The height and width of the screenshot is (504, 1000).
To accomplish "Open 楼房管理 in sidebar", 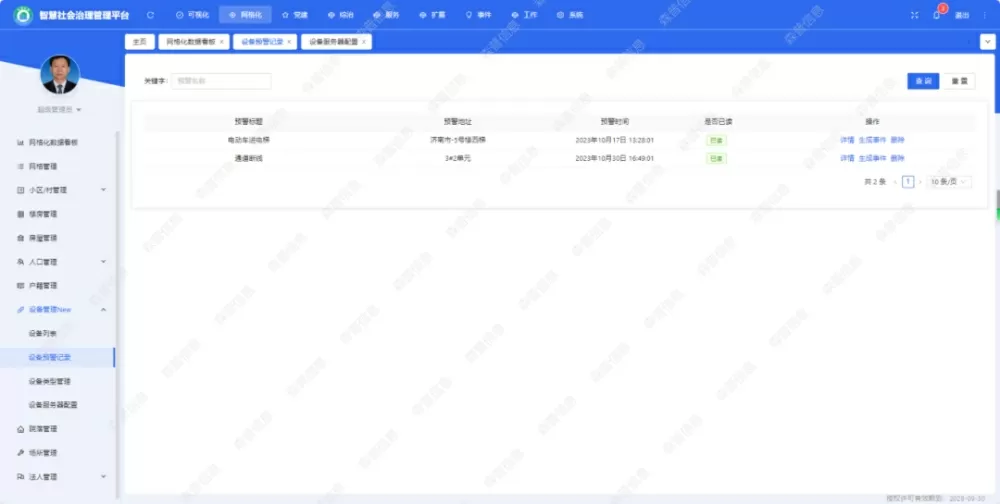I will click(43, 214).
